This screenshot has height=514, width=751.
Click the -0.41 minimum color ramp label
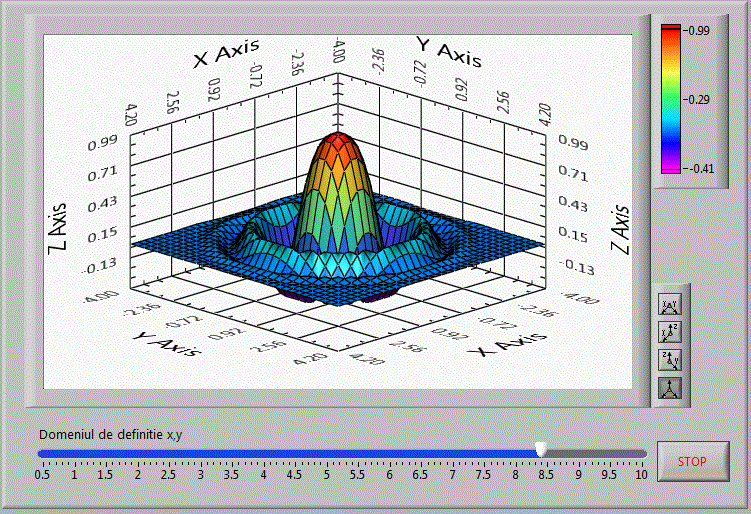[698, 168]
